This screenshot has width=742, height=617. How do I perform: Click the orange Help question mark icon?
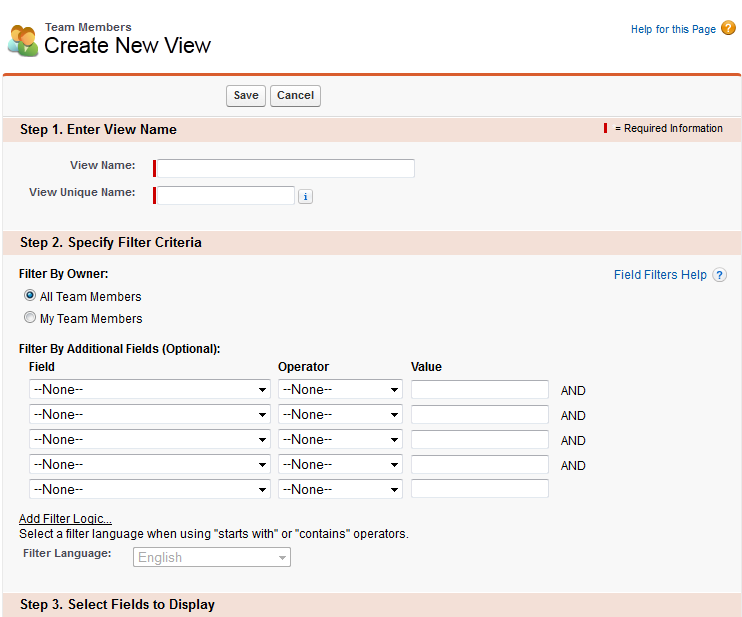[x=728, y=28]
